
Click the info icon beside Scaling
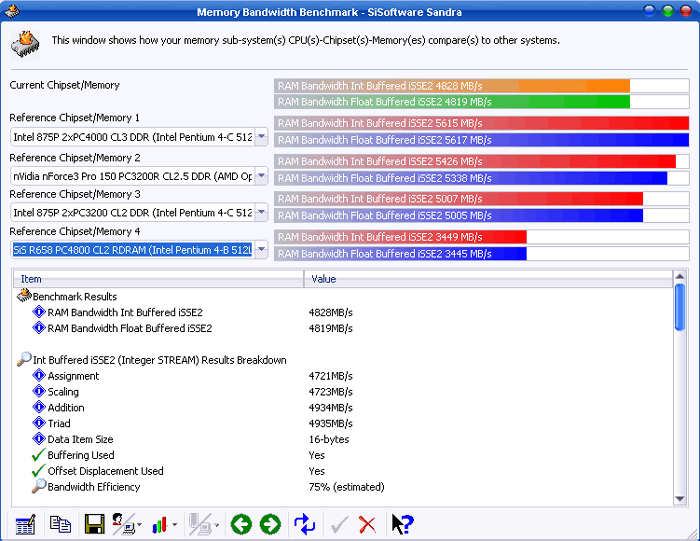[39, 391]
